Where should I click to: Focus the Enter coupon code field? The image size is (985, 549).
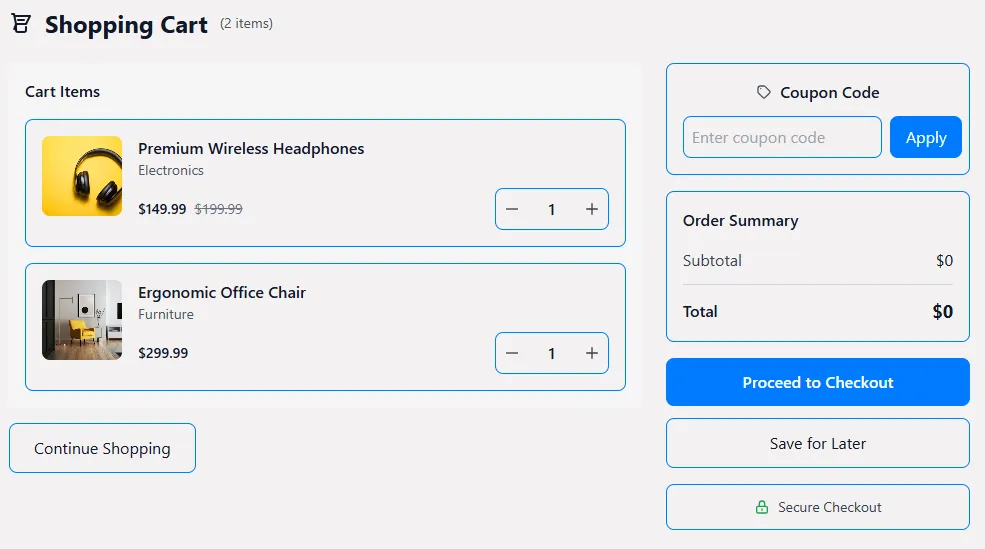pyautogui.click(x=781, y=138)
